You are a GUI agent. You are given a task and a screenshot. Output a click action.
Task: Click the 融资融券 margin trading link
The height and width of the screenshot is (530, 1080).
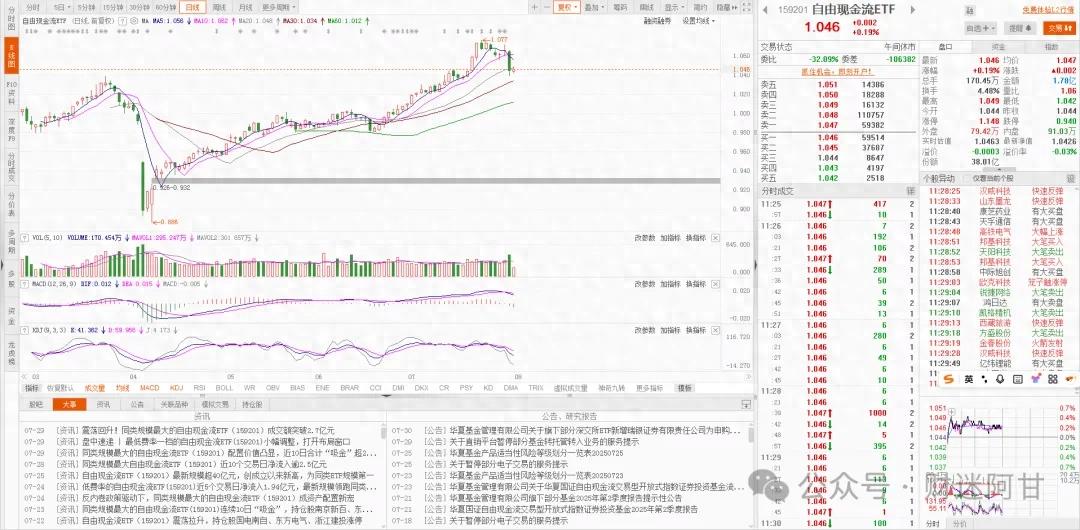(657, 21)
